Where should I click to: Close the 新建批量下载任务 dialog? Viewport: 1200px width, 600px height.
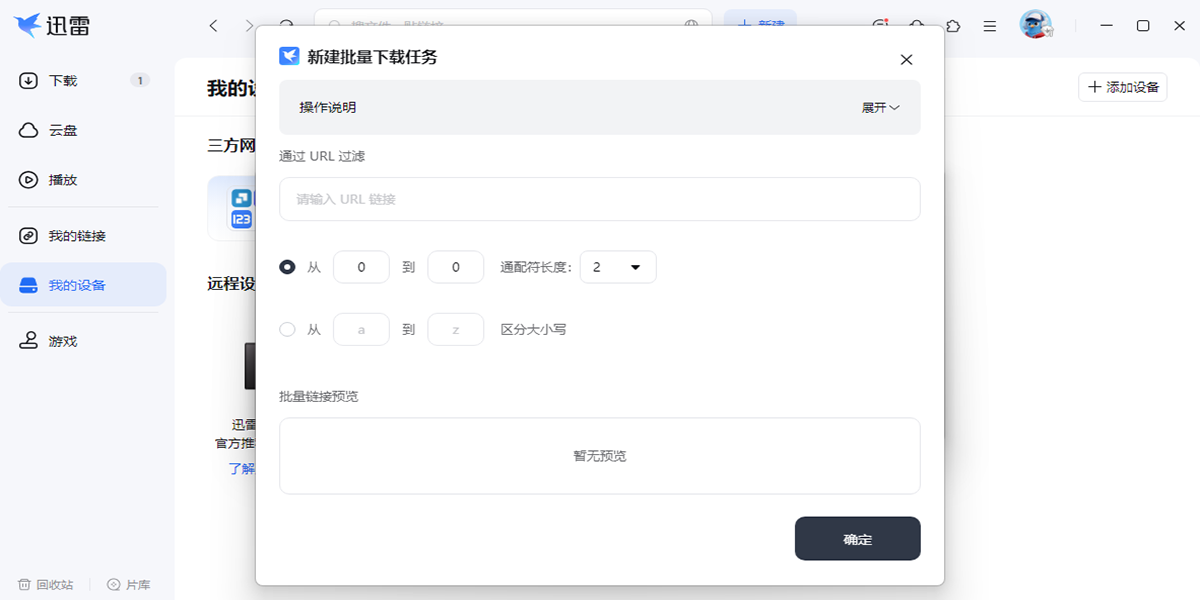pos(906,60)
